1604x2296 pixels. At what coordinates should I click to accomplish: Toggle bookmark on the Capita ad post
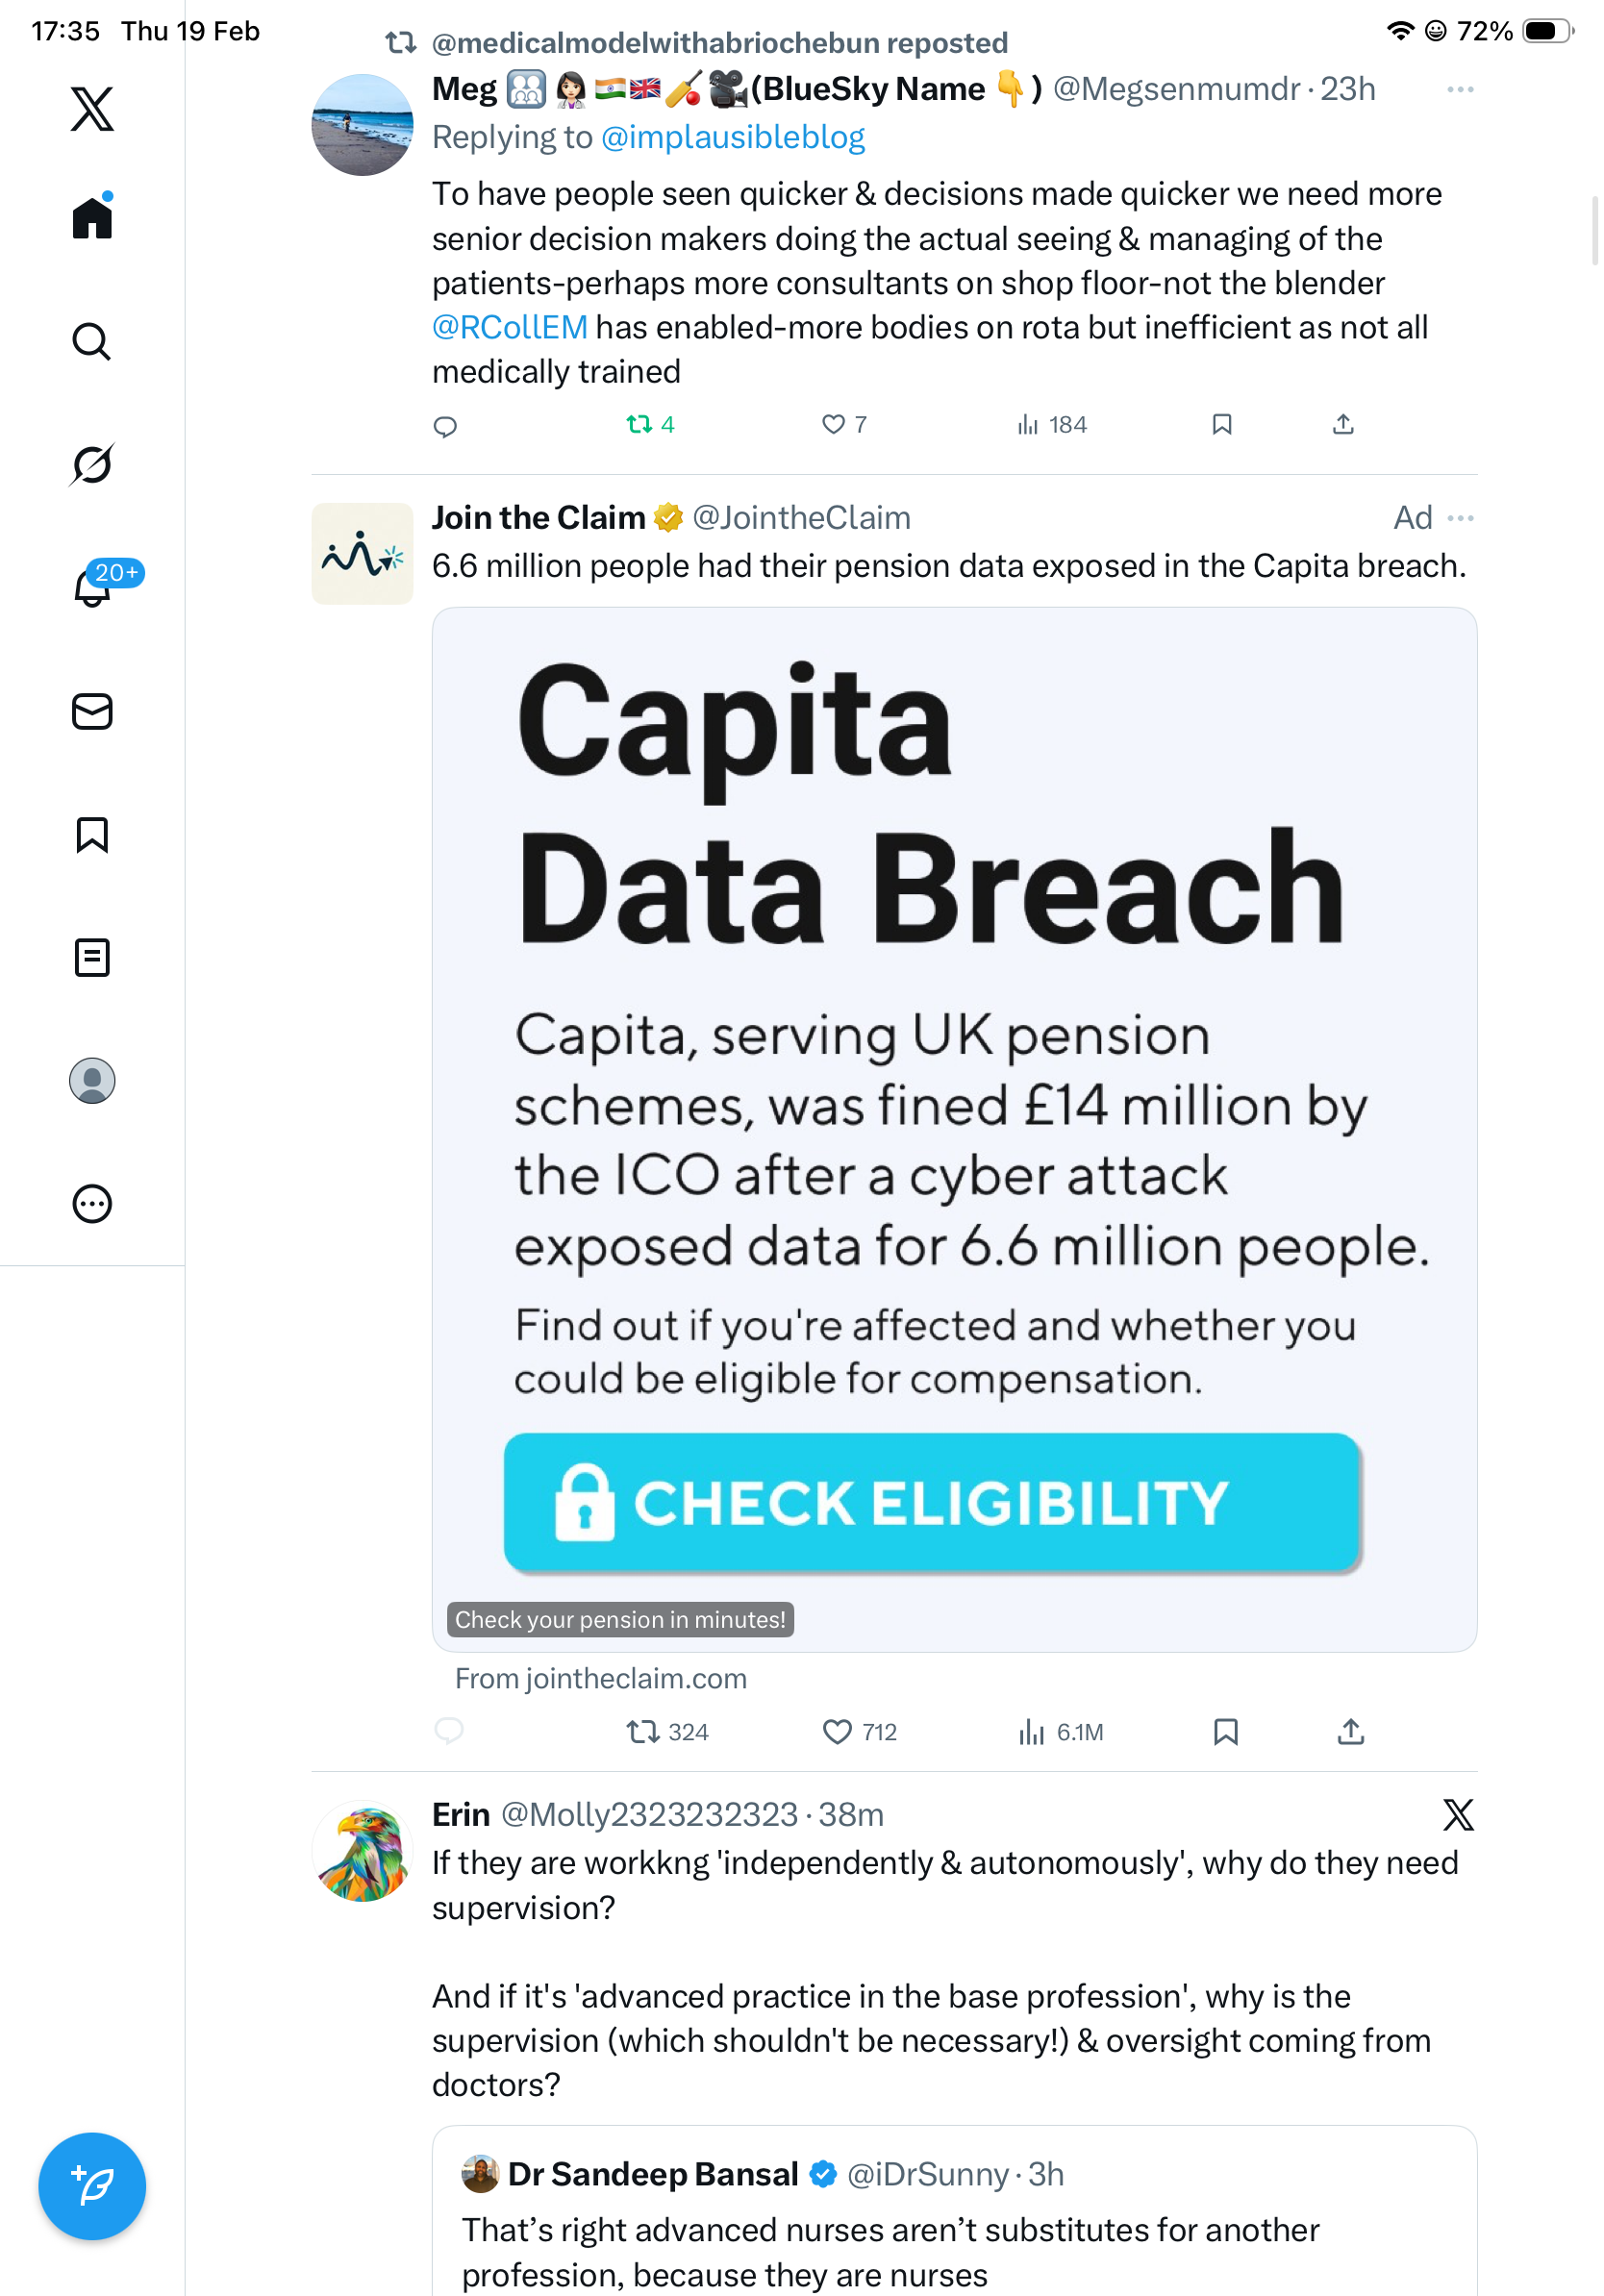(x=1225, y=1731)
